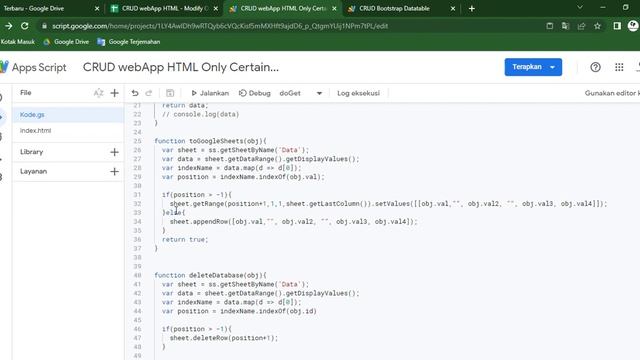This screenshot has width=640, height=360.
Task: Click the Library section label
Action: 31,152
